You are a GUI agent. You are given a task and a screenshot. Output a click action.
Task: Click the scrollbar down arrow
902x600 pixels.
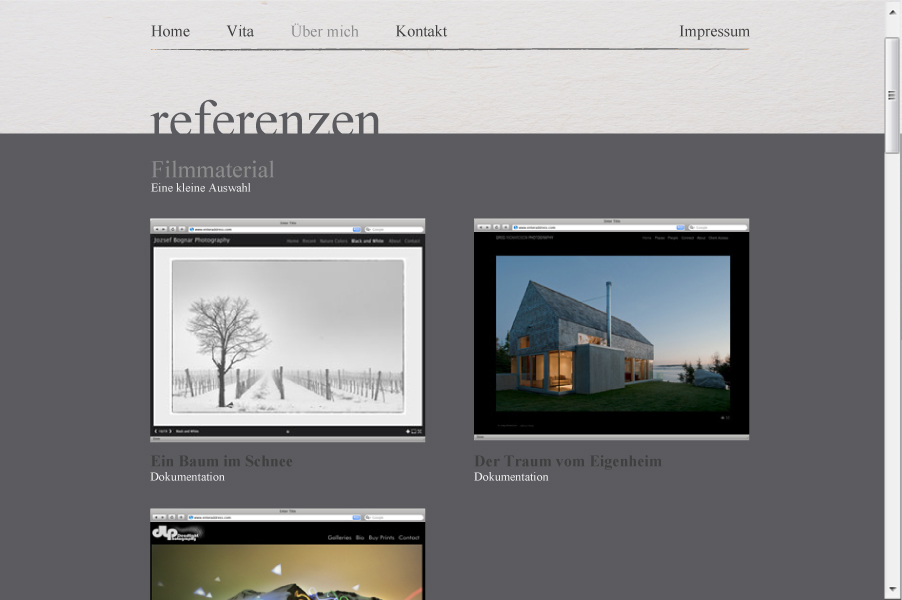(893, 590)
